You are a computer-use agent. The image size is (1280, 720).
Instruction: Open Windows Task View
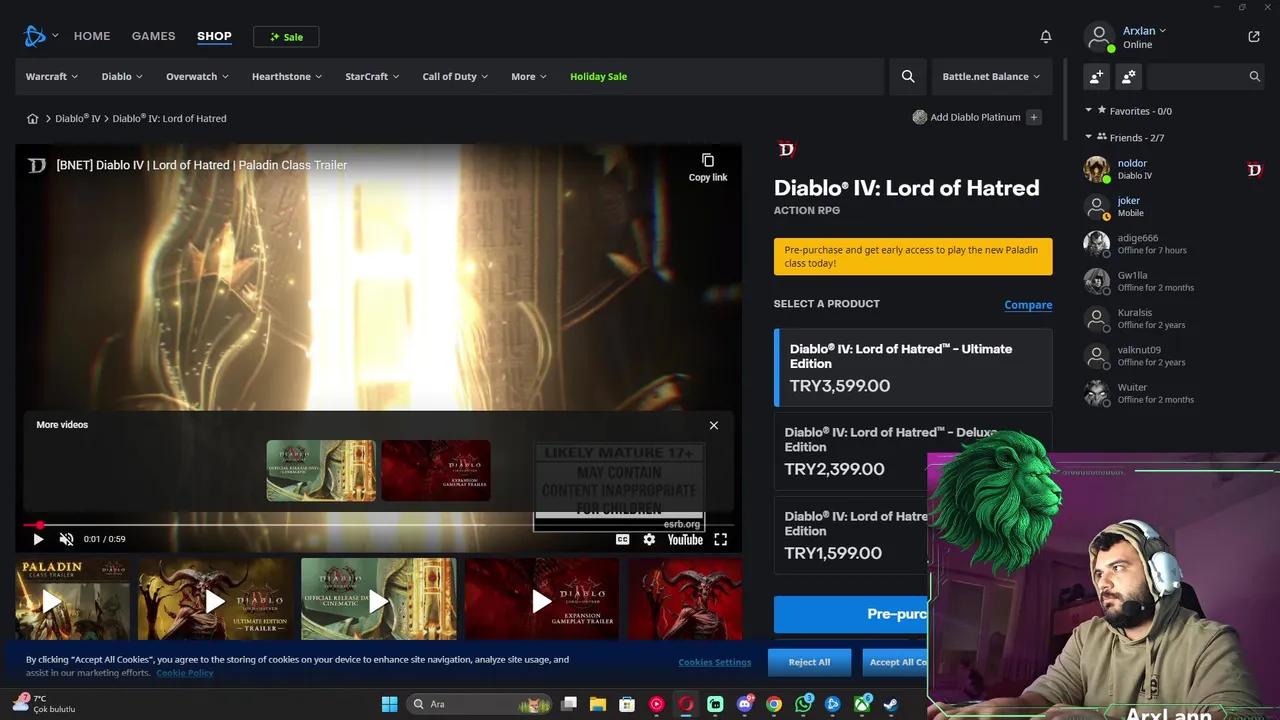569,704
